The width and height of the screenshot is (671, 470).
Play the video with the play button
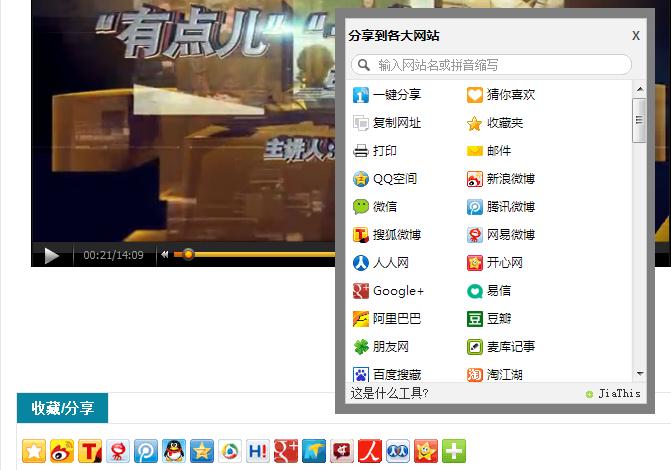[51, 255]
